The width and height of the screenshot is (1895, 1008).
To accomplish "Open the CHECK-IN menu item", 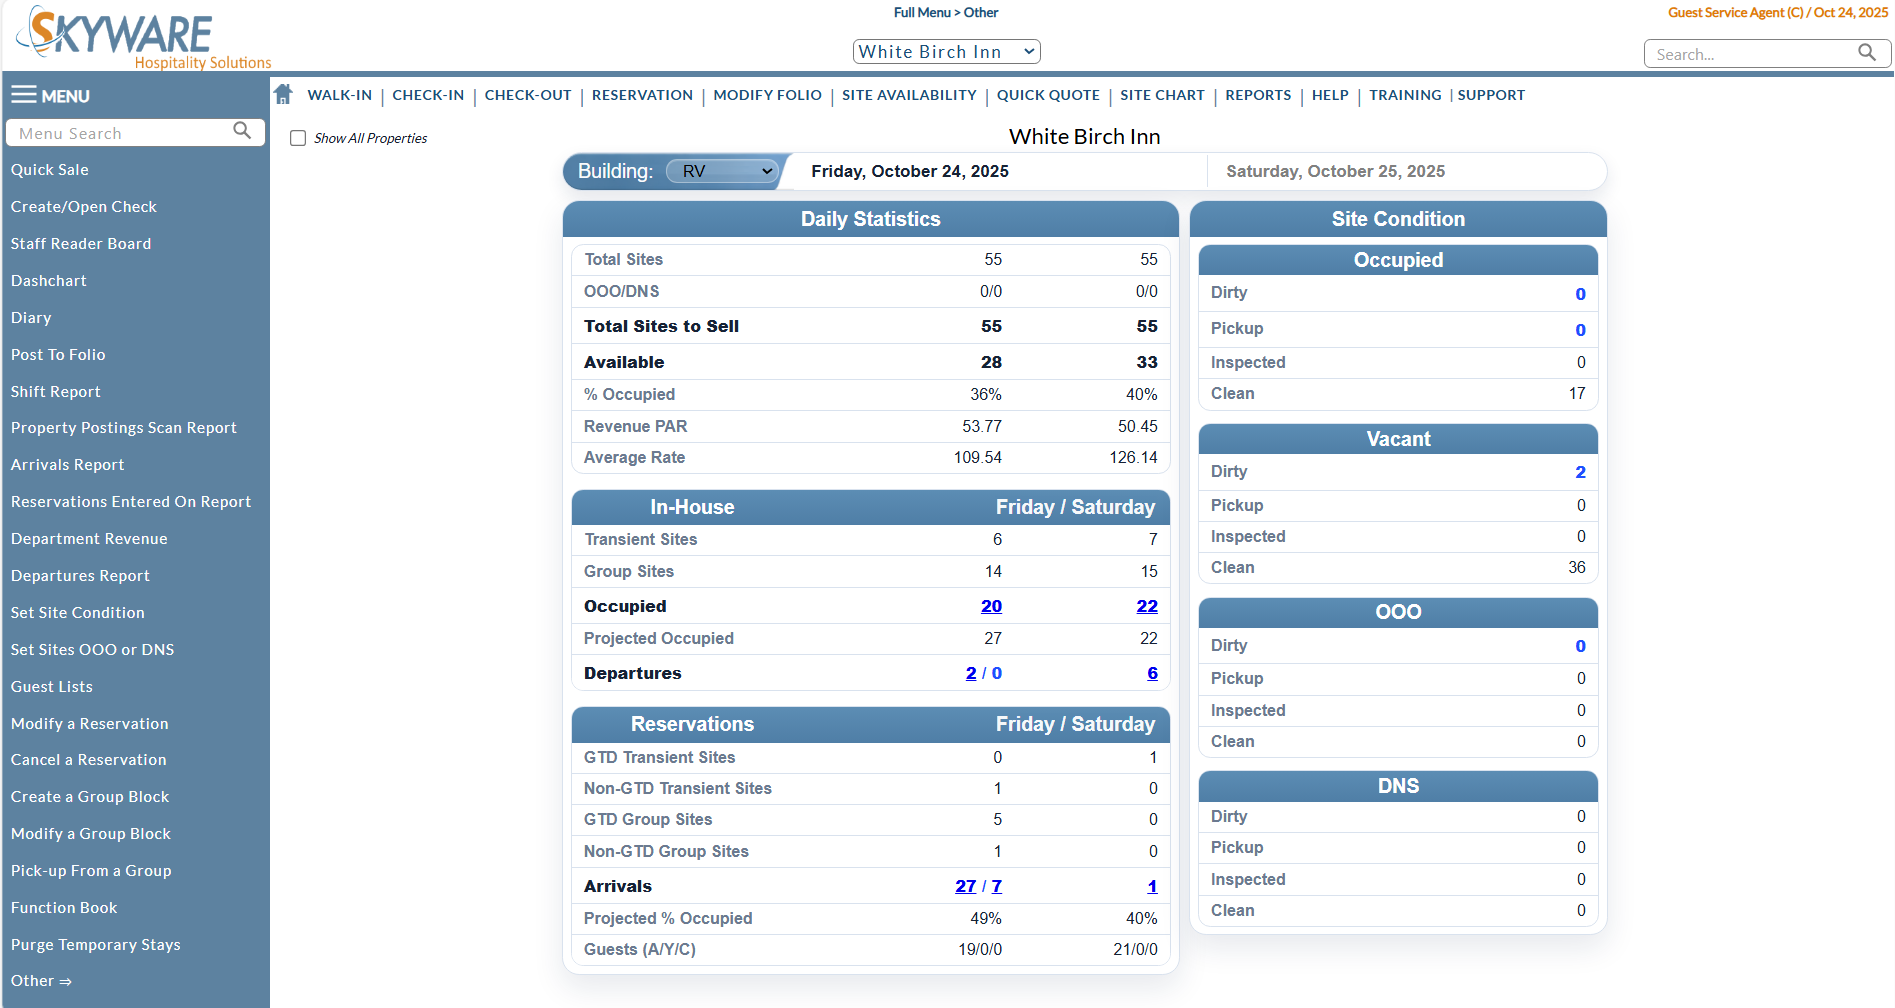I will coord(428,95).
